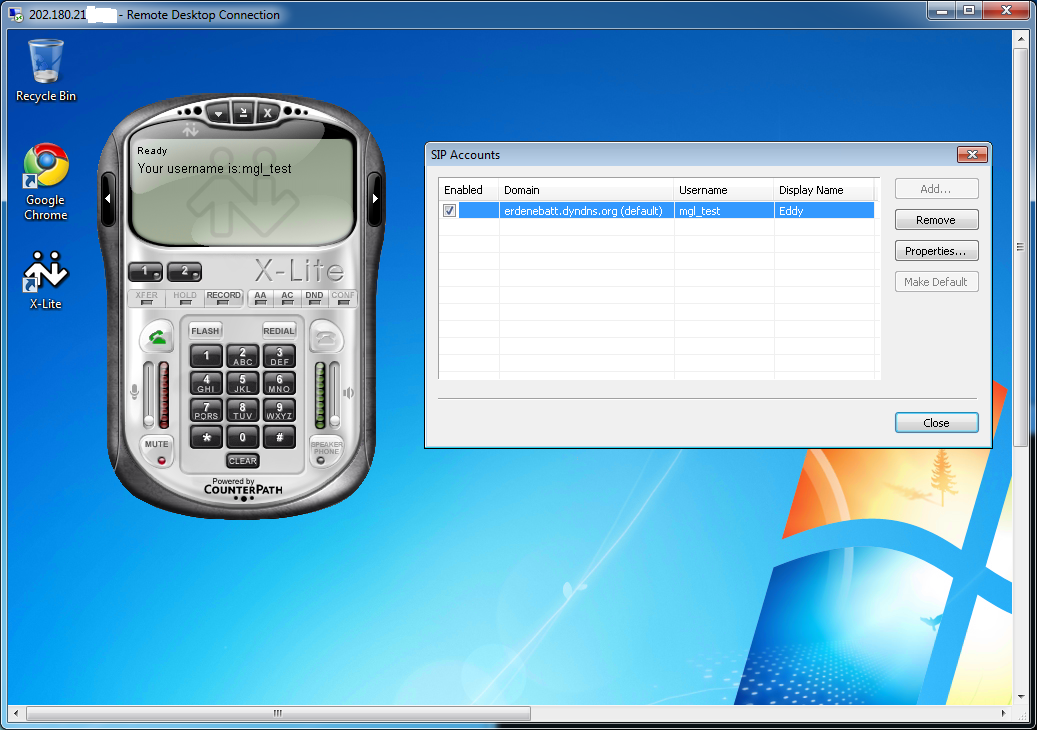Viewport: 1037px width, 730px height.
Task: Minimize the X-Lite softphone to tray
Action: point(243,113)
